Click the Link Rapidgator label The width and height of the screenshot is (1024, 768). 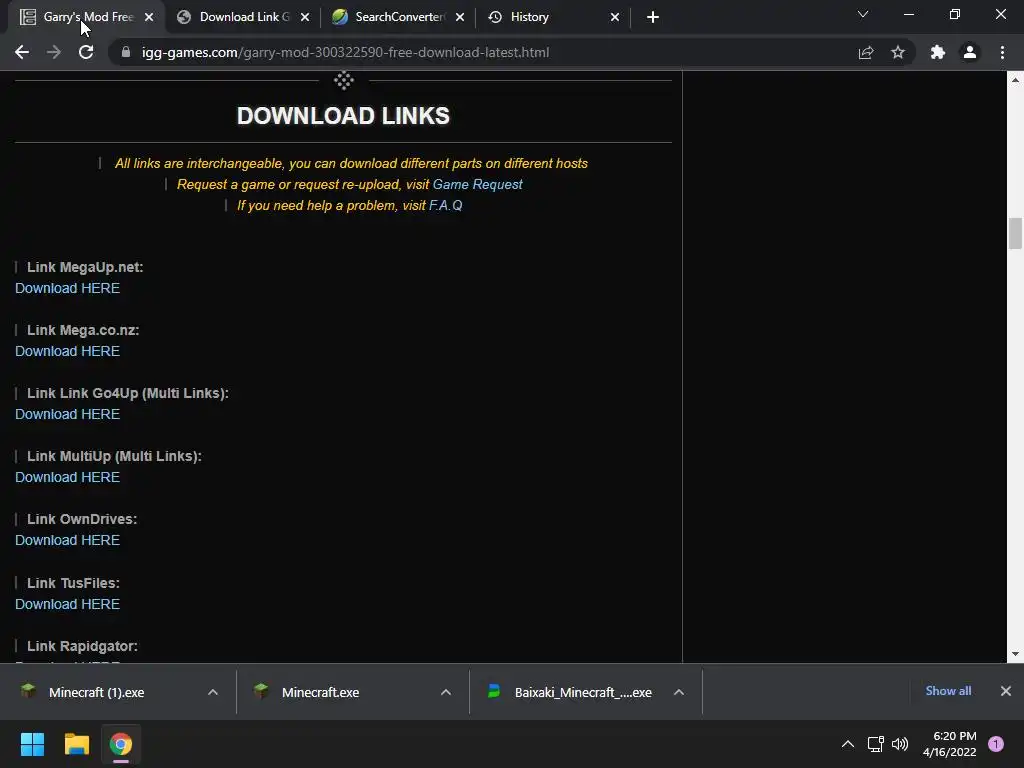coord(82,646)
